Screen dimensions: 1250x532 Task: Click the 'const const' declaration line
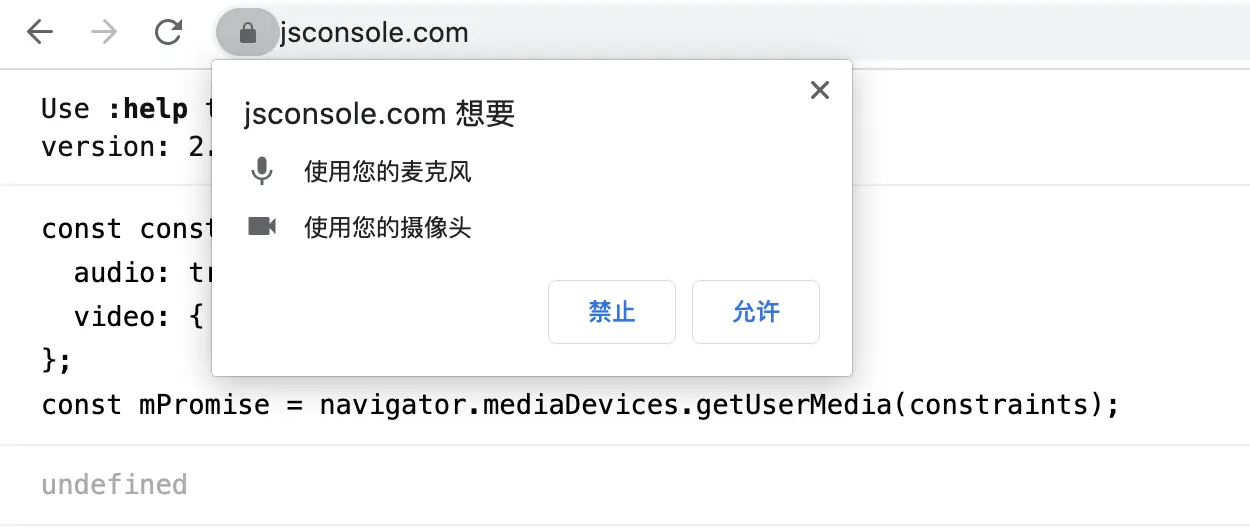click(x=127, y=229)
